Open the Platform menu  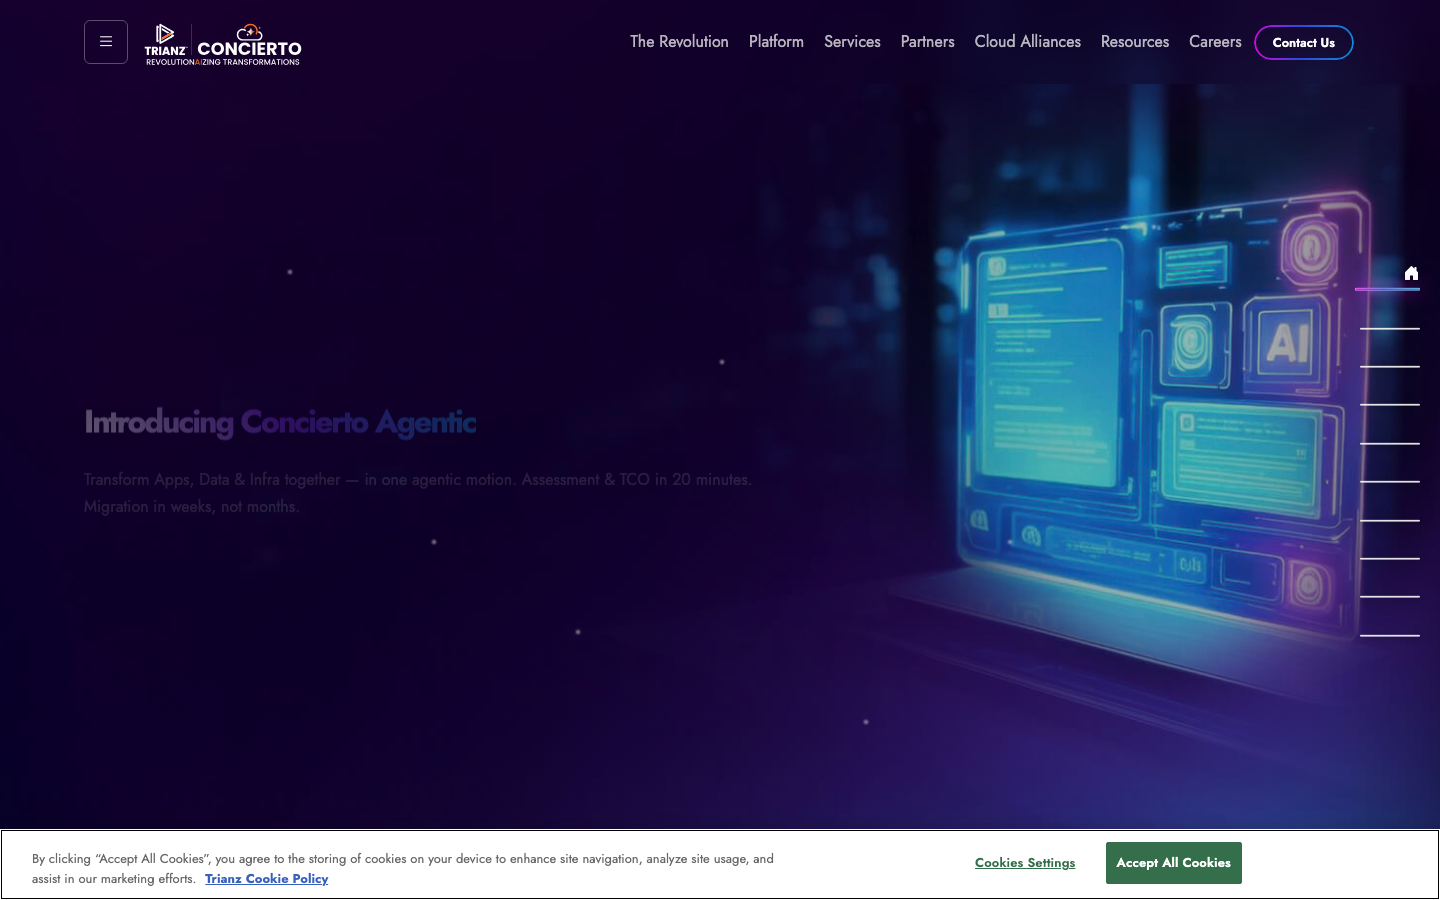(776, 42)
